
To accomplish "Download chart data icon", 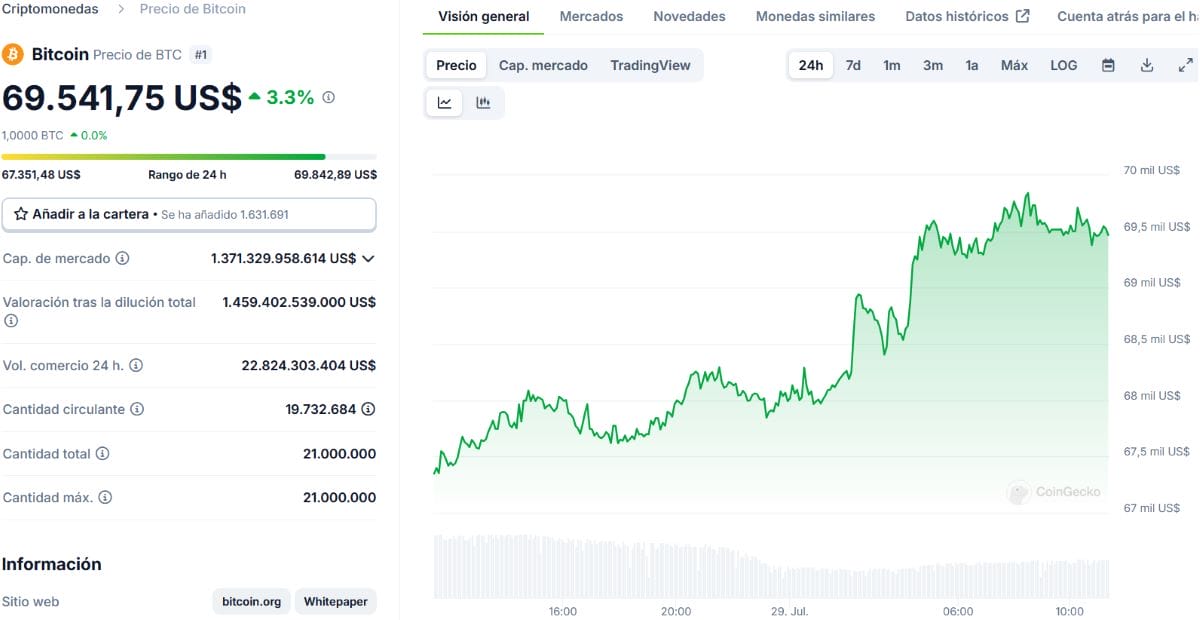I will tap(1147, 65).
